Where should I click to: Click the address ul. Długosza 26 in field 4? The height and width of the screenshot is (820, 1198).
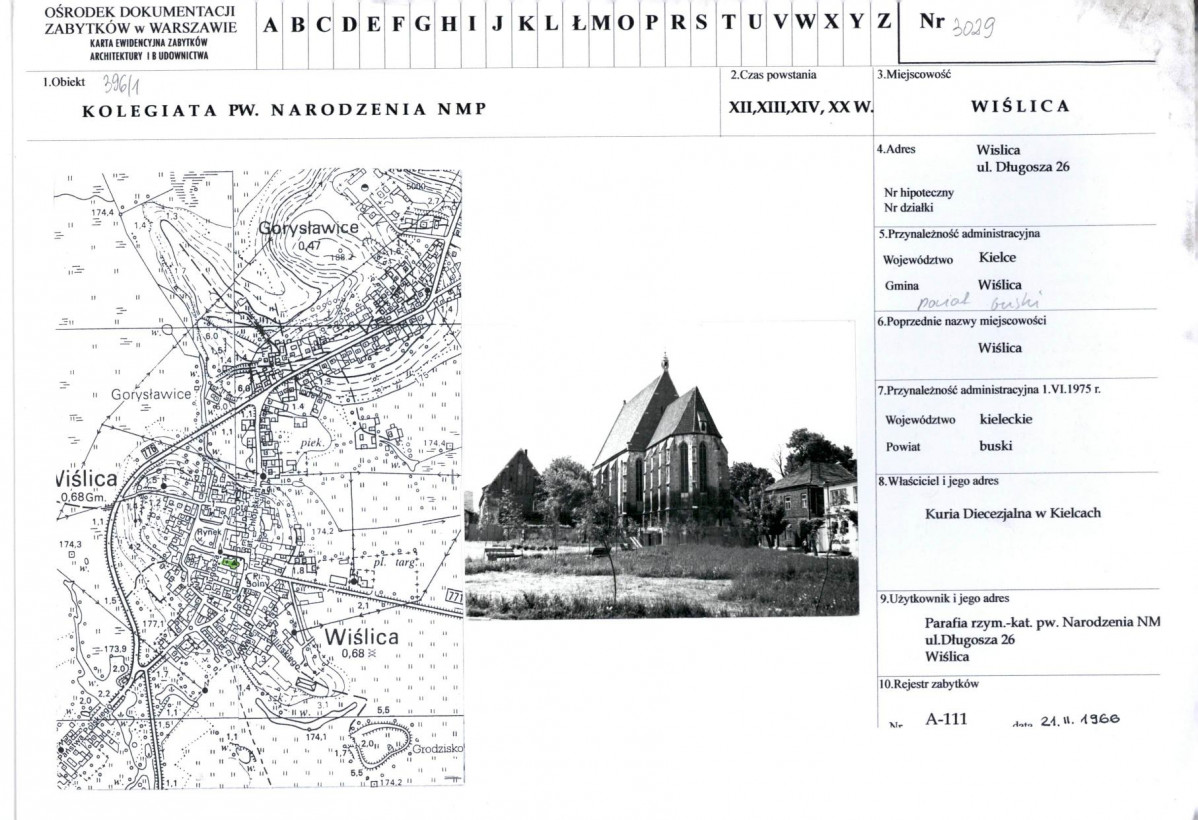(x=1022, y=167)
